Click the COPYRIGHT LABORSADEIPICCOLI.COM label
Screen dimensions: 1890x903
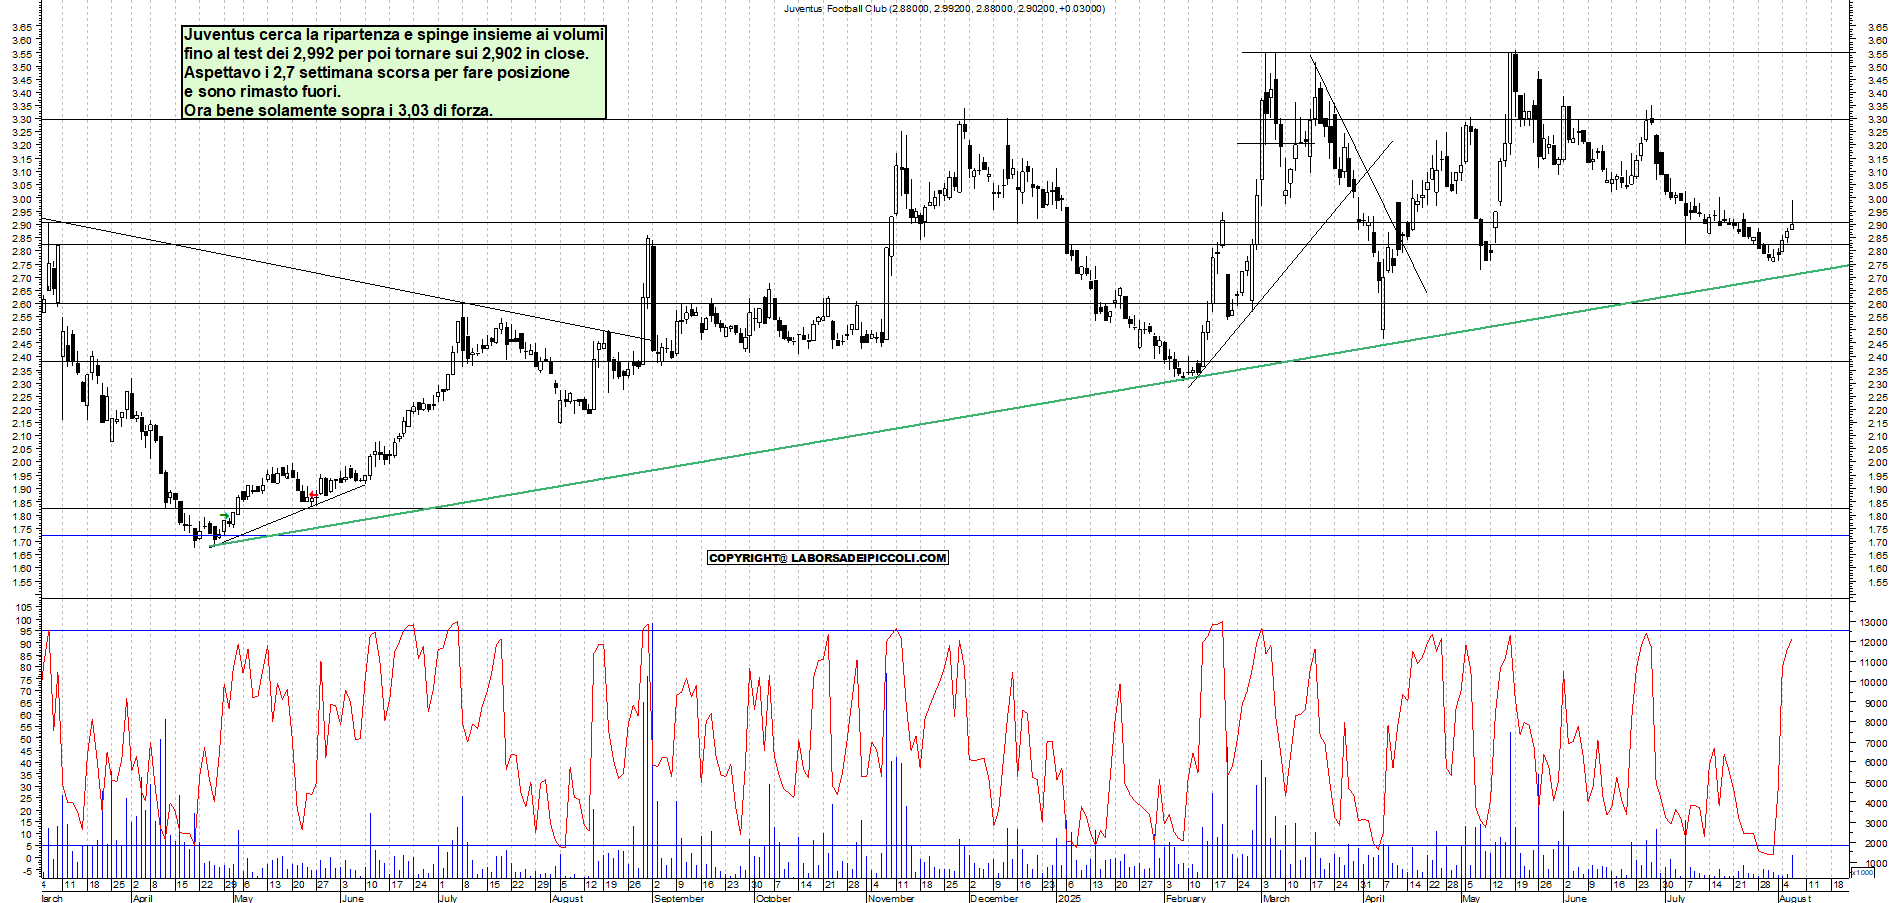827,558
